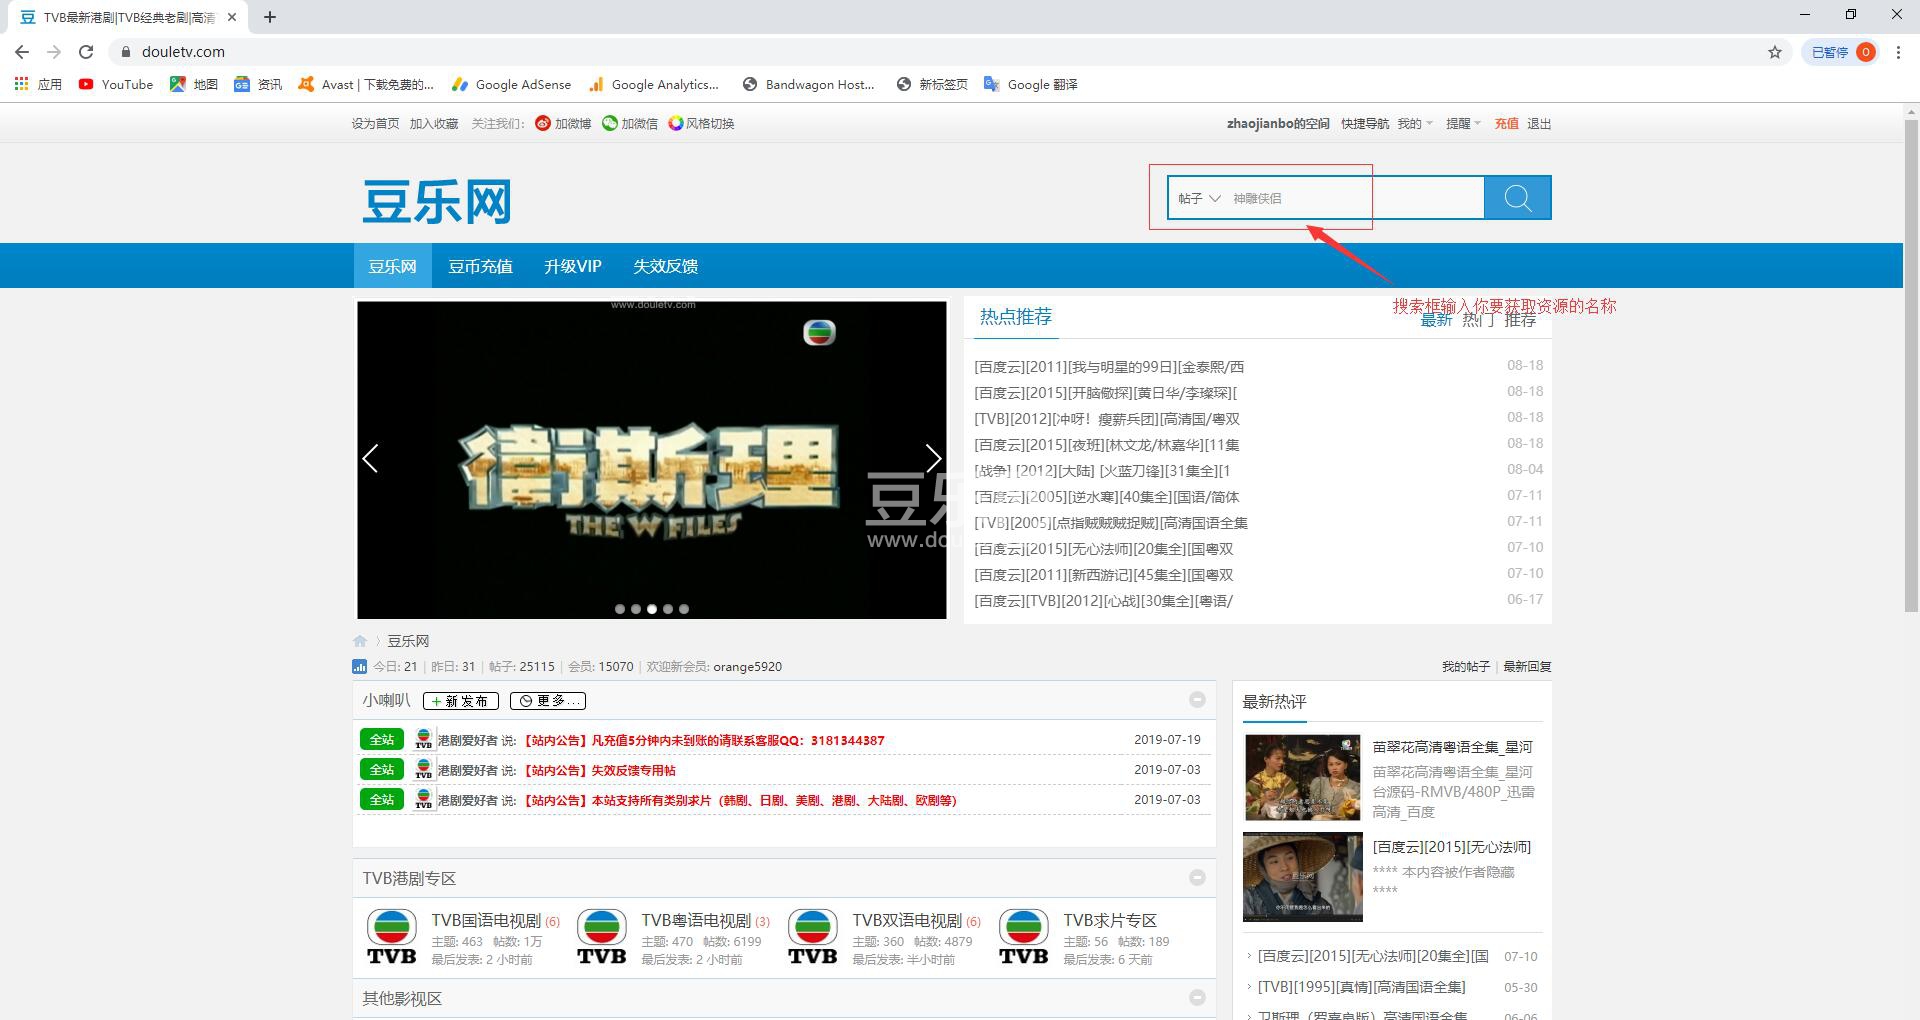The image size is (1920, 1020).
Task: Collapse the TVB港剧专区 section
Action: (x=1197, y=878)
